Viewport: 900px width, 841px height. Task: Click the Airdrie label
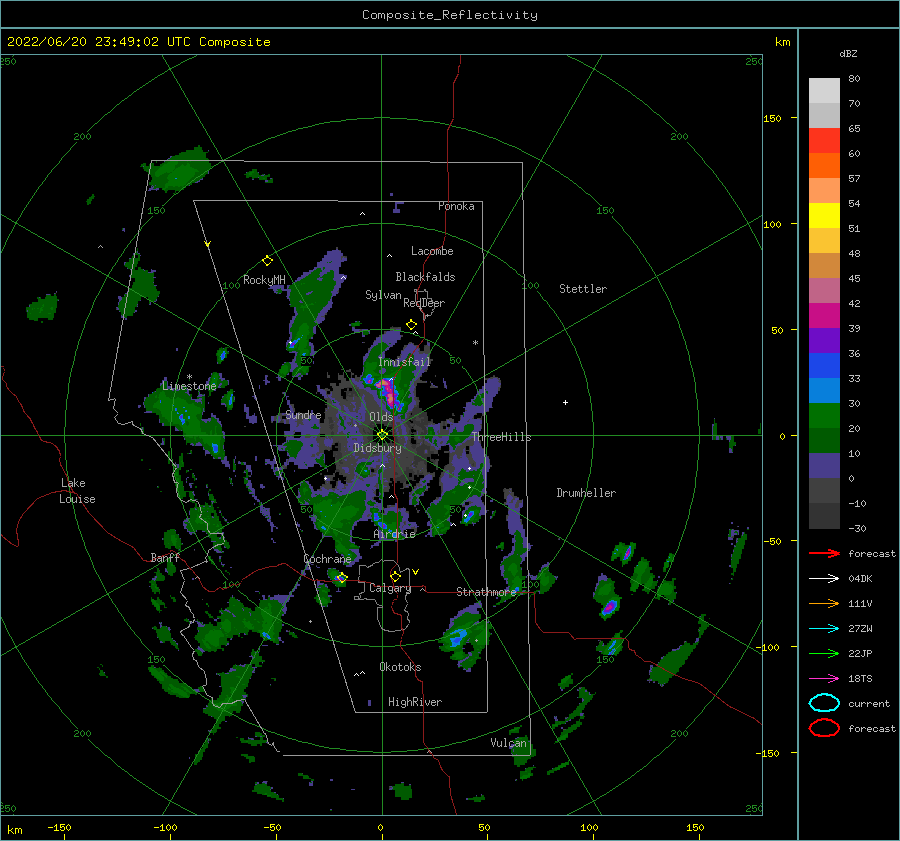[394, 534]
